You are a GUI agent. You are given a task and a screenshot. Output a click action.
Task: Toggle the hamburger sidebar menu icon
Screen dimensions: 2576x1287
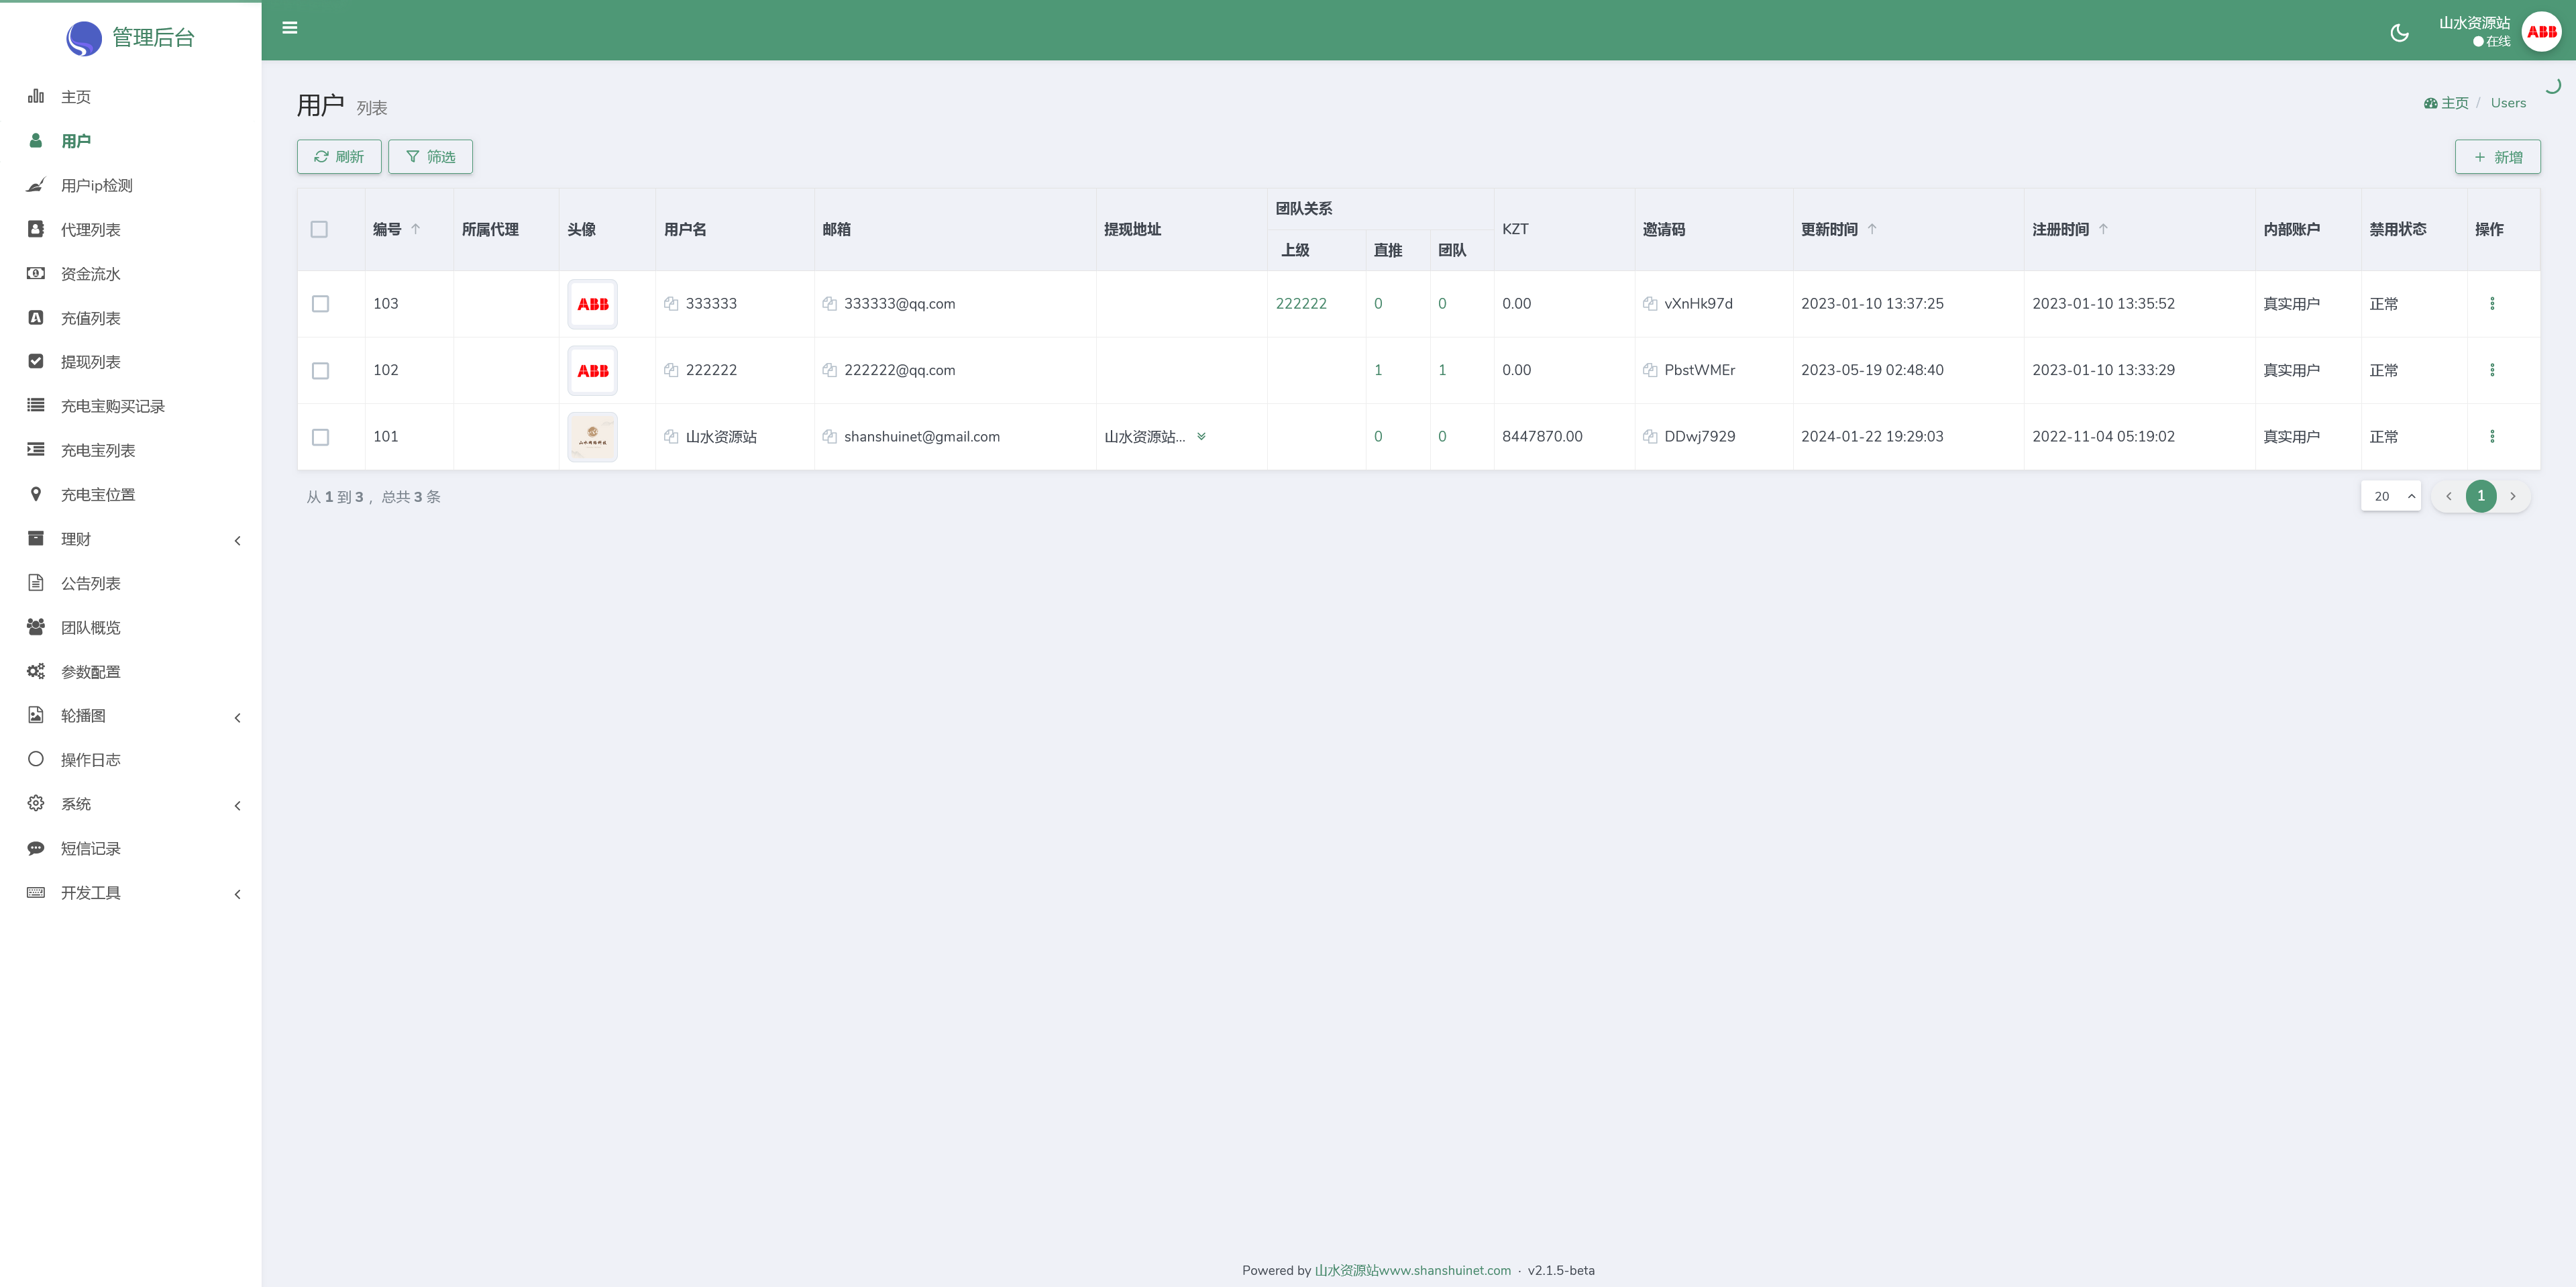(x=290, y=28)
